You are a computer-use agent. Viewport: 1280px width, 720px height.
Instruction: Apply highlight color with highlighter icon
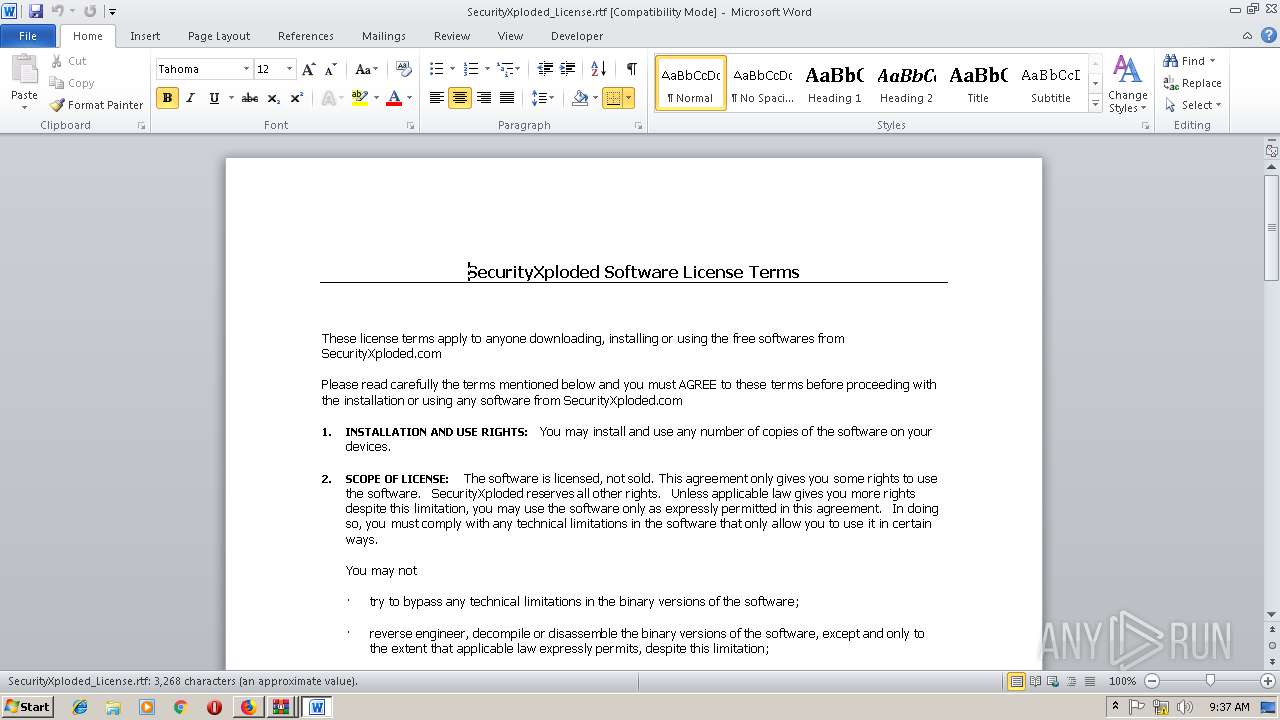[359, 98]
